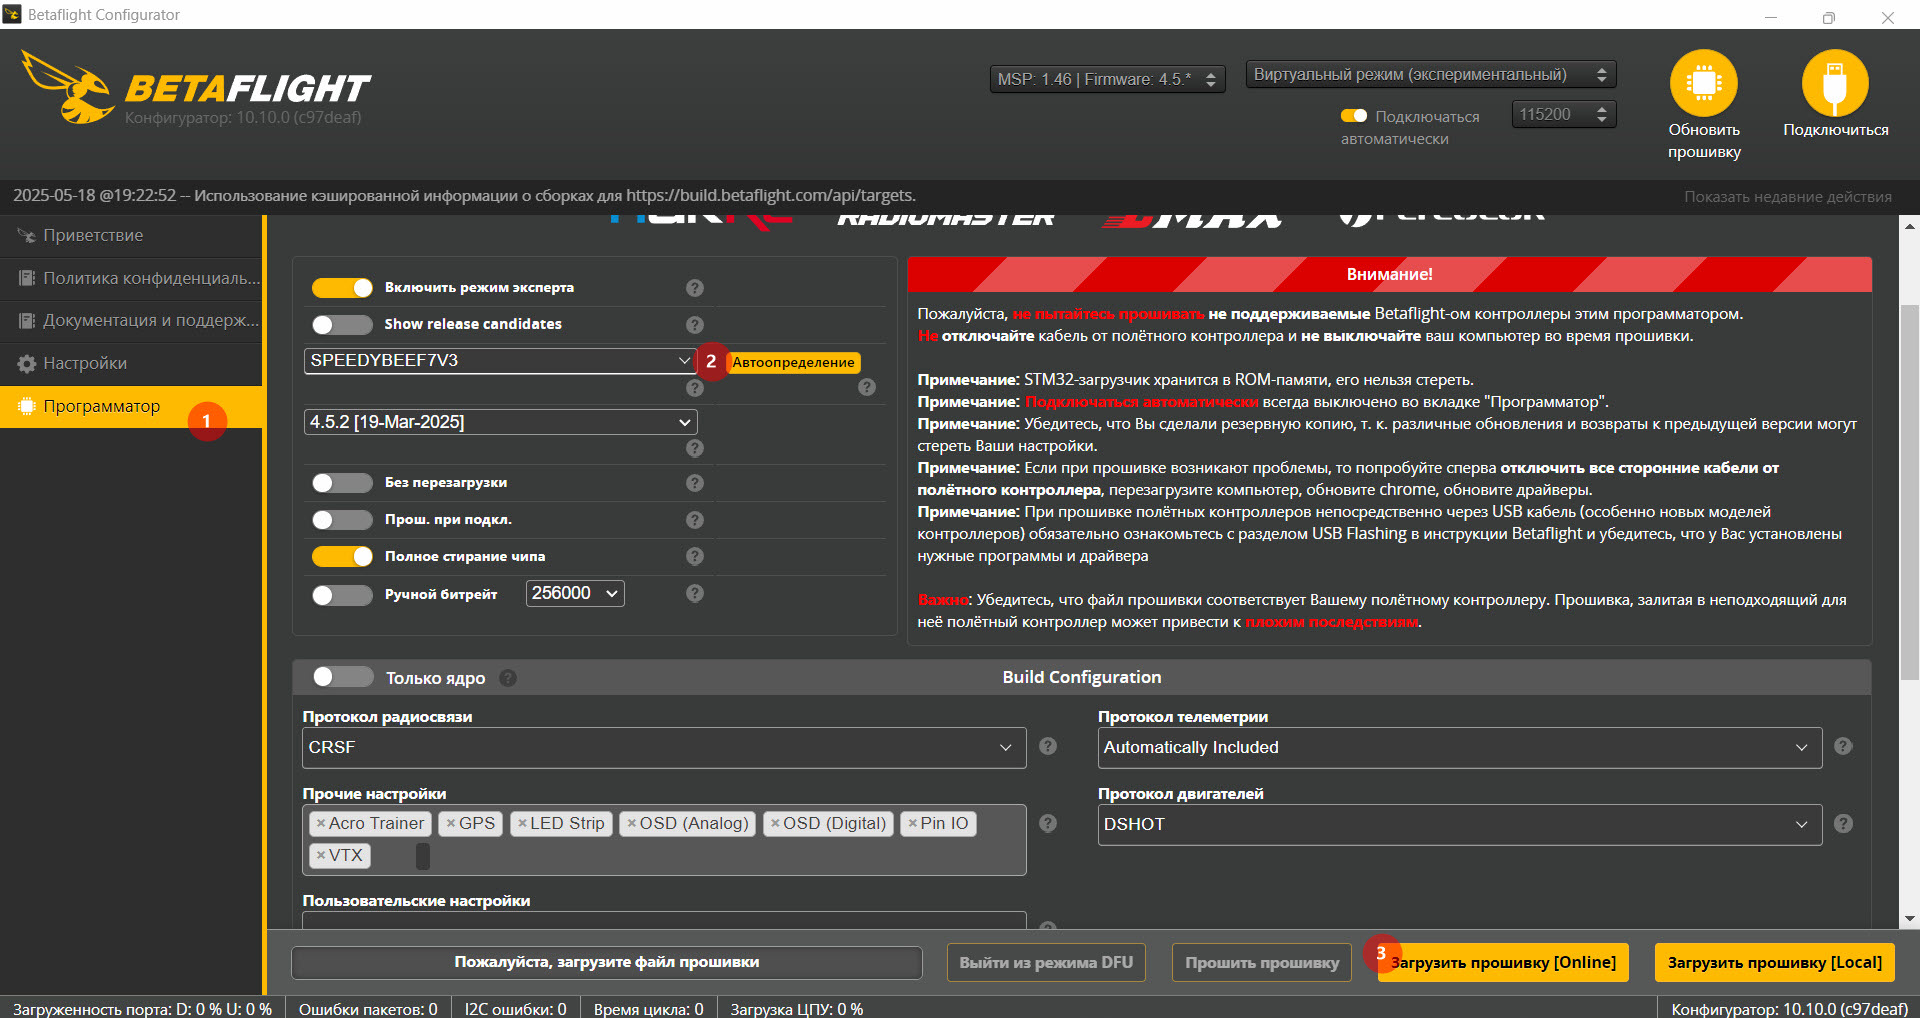
Task: Click help icon for Полное стирание чипа
Action: [x=695, y=556]
